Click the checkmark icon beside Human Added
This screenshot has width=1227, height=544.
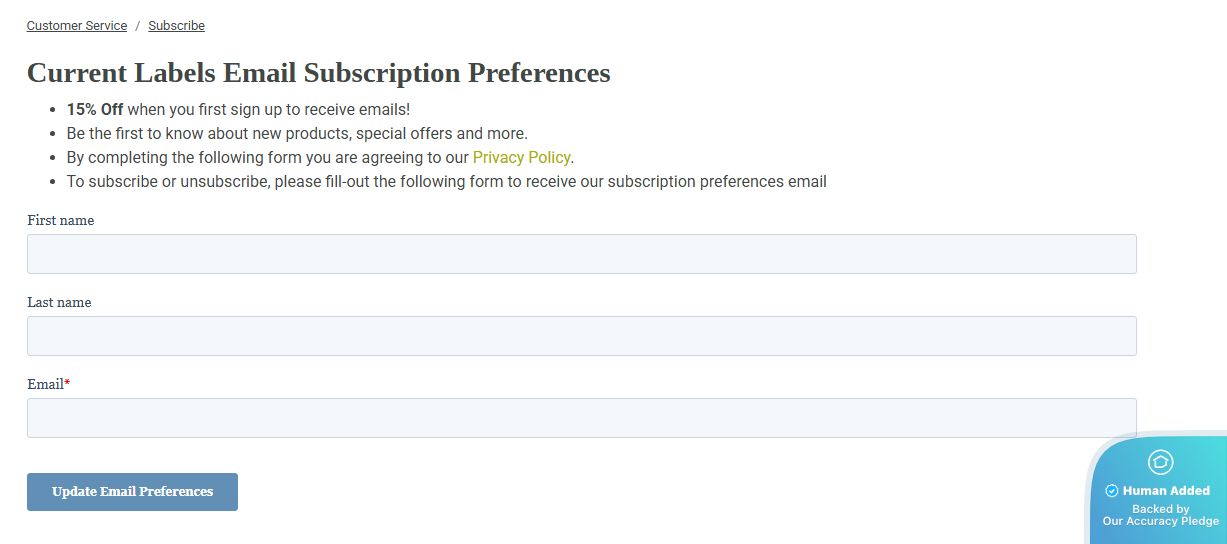[x=1111, y=491]
